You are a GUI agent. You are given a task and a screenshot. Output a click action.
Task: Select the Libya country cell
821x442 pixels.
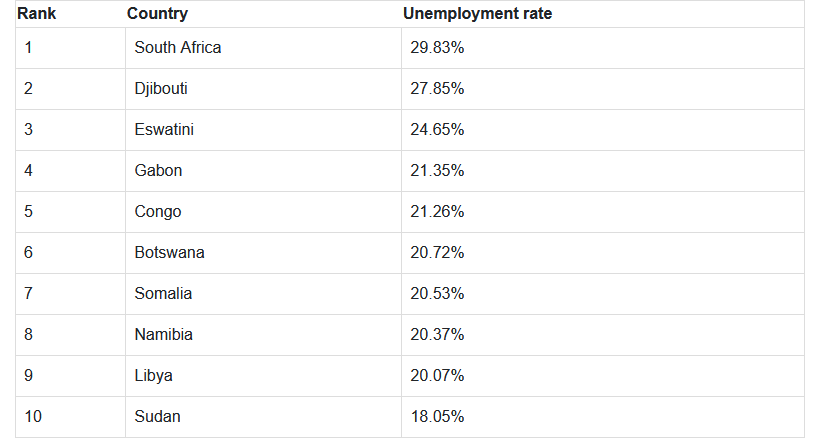pos(153,376)
